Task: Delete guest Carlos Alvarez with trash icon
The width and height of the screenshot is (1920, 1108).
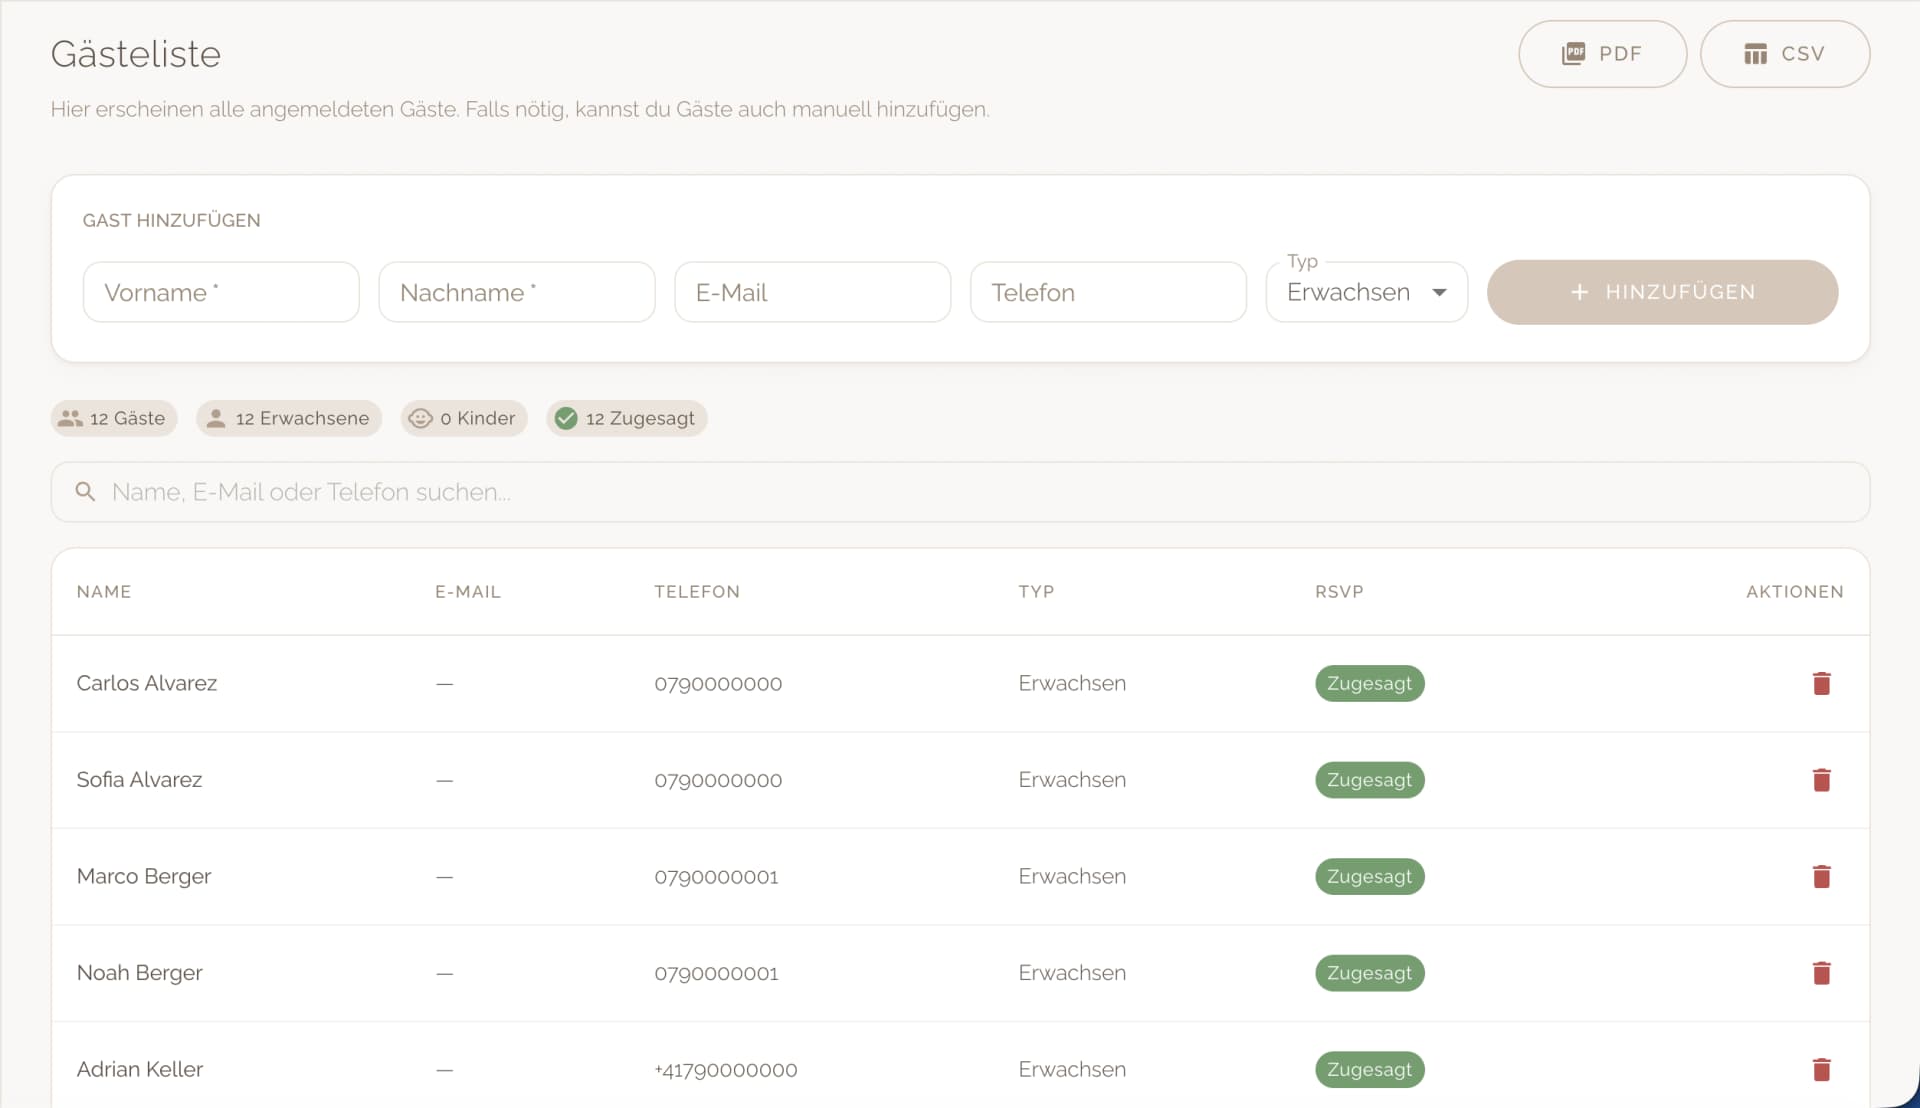Action: (x=1821, y=683)
